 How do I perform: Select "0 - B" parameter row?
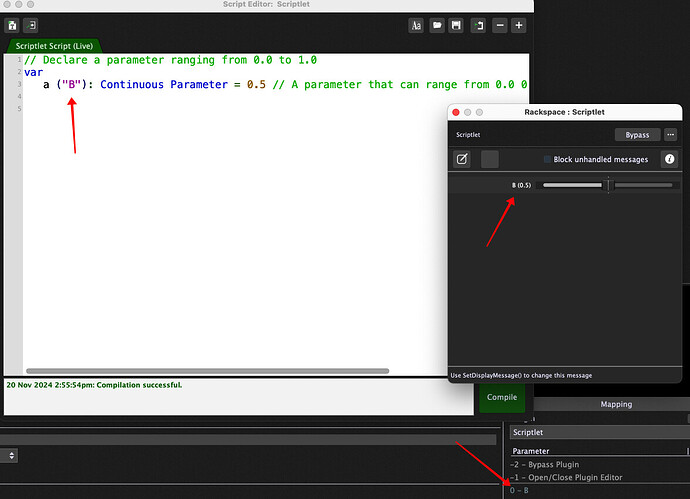[519, 490]
